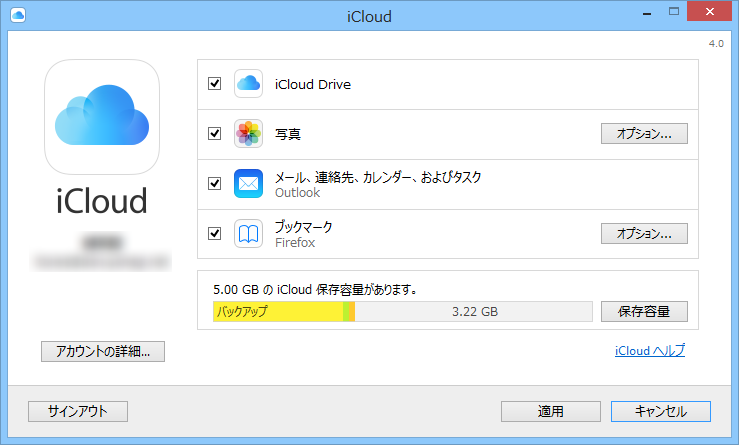Click the 適用 button
Viewport: 739px width, 445px height.
pos(550,412)
